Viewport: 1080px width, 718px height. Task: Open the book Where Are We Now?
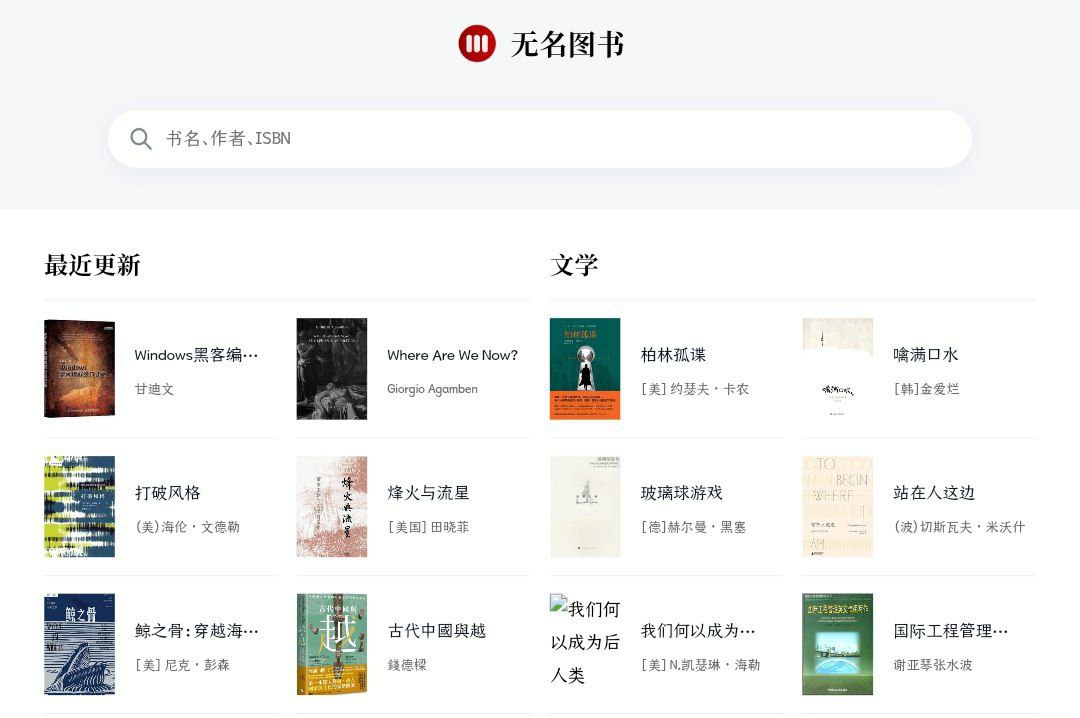point(453,355)
